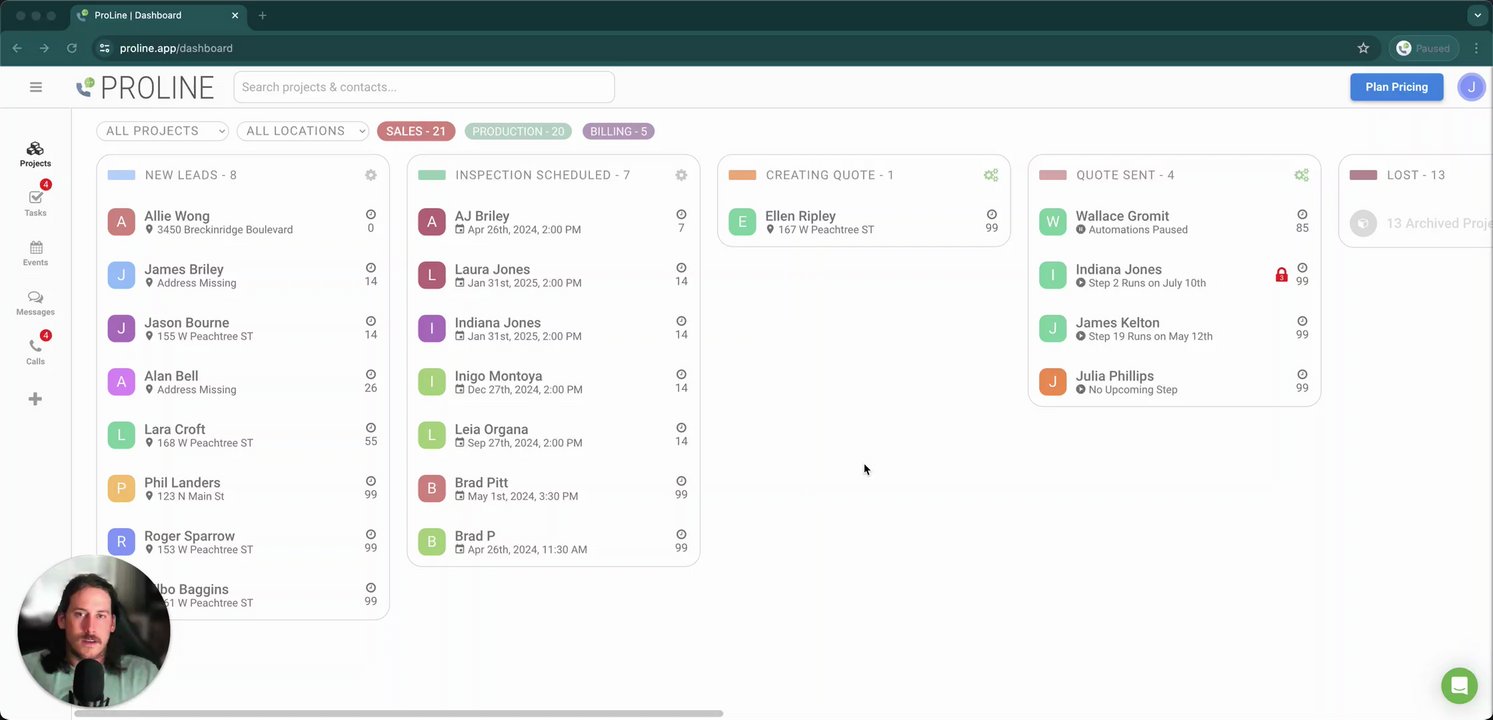This screenshot has height=720, width=1493.
Task: Switch to the ProLine Dashboard browser tab
Action: click(x=158, y=16)
